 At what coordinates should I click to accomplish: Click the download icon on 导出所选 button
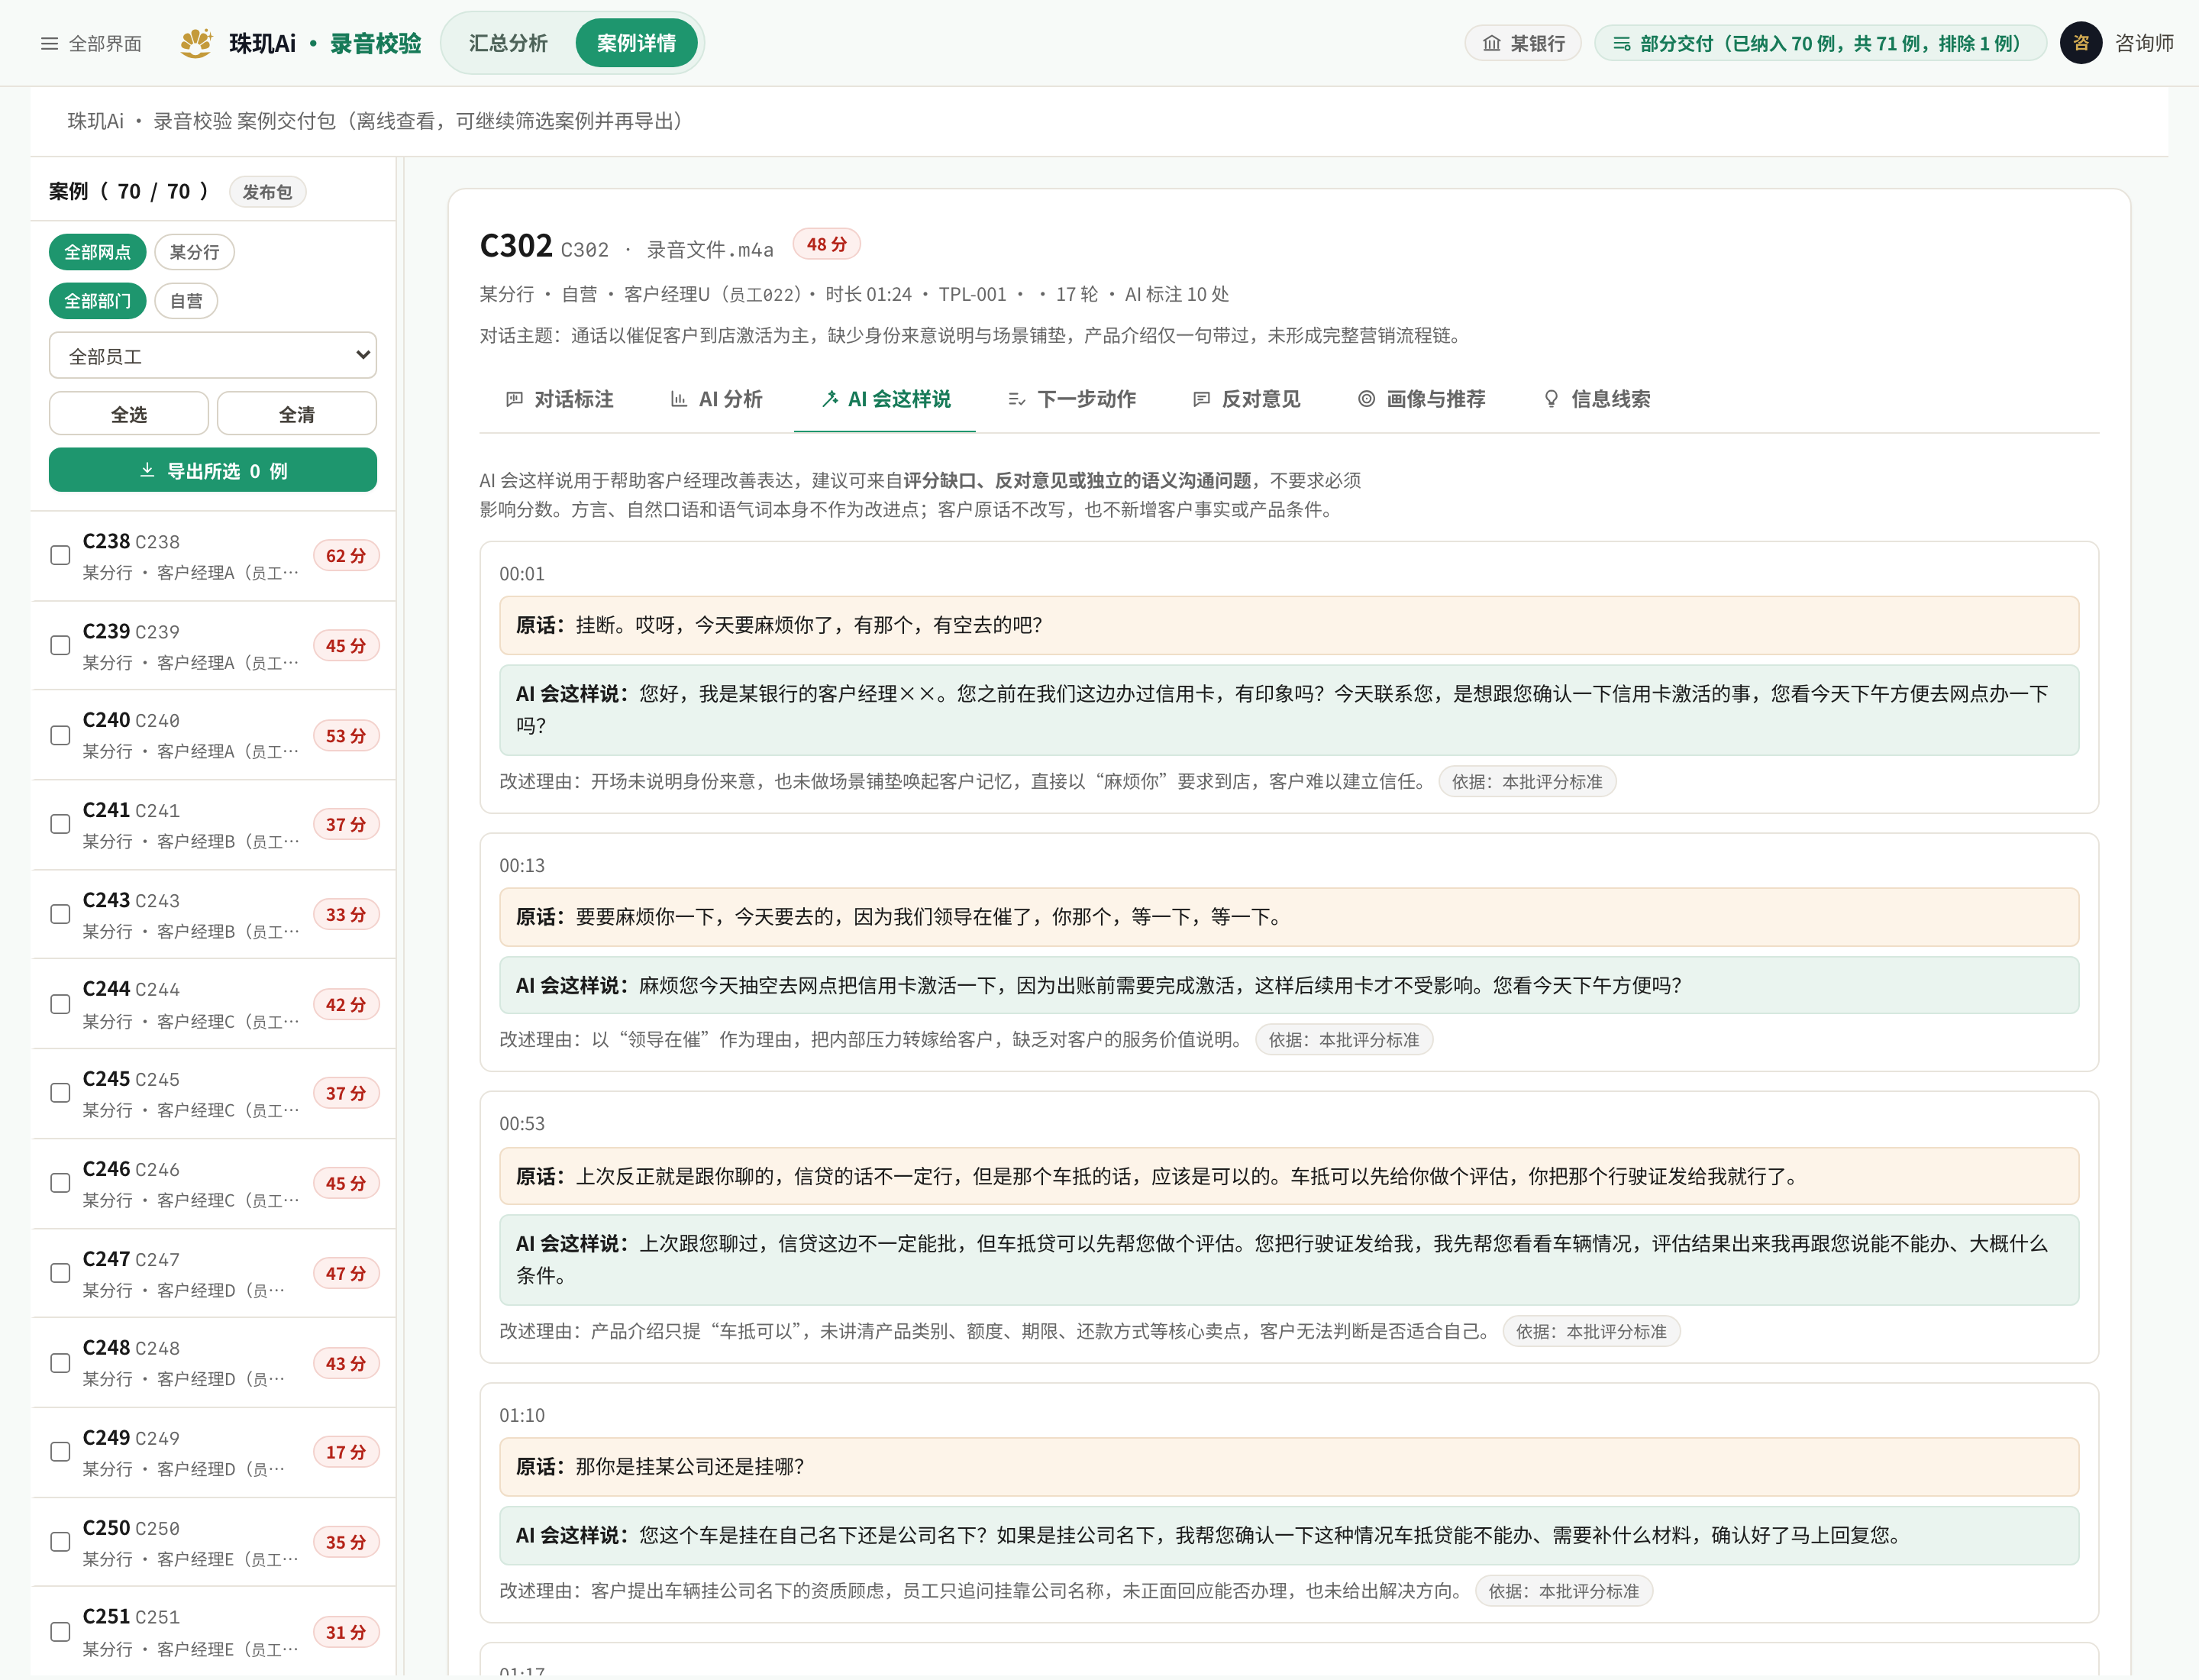(x=147, y=470)
